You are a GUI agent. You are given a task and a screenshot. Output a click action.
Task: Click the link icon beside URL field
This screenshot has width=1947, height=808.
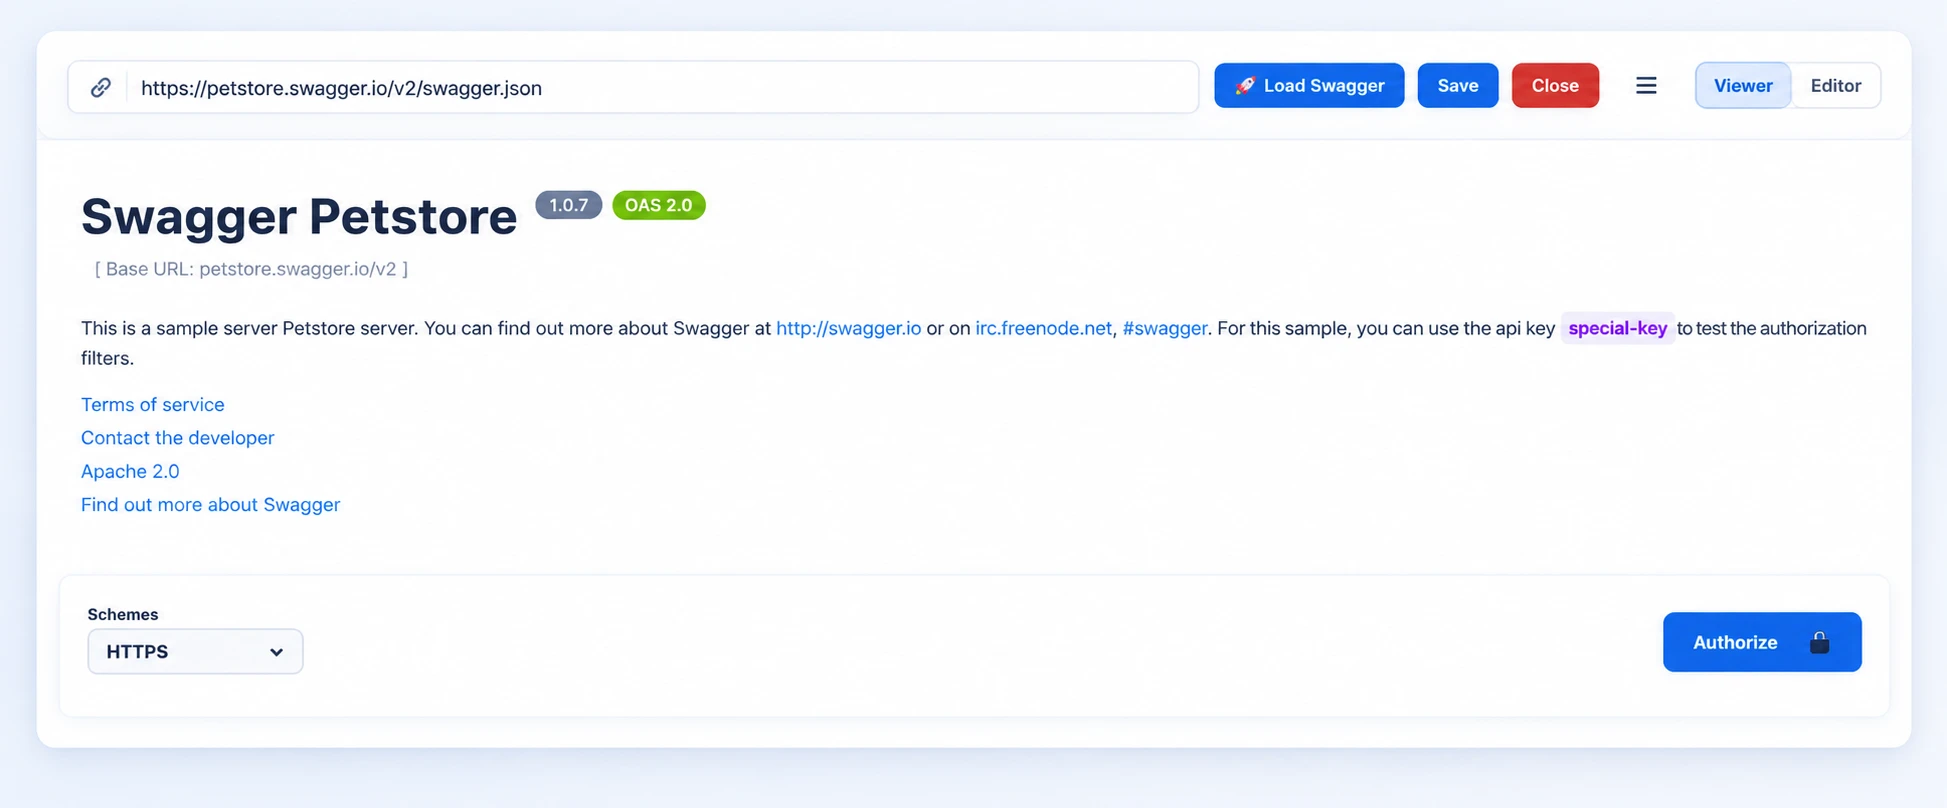(100, 87)
